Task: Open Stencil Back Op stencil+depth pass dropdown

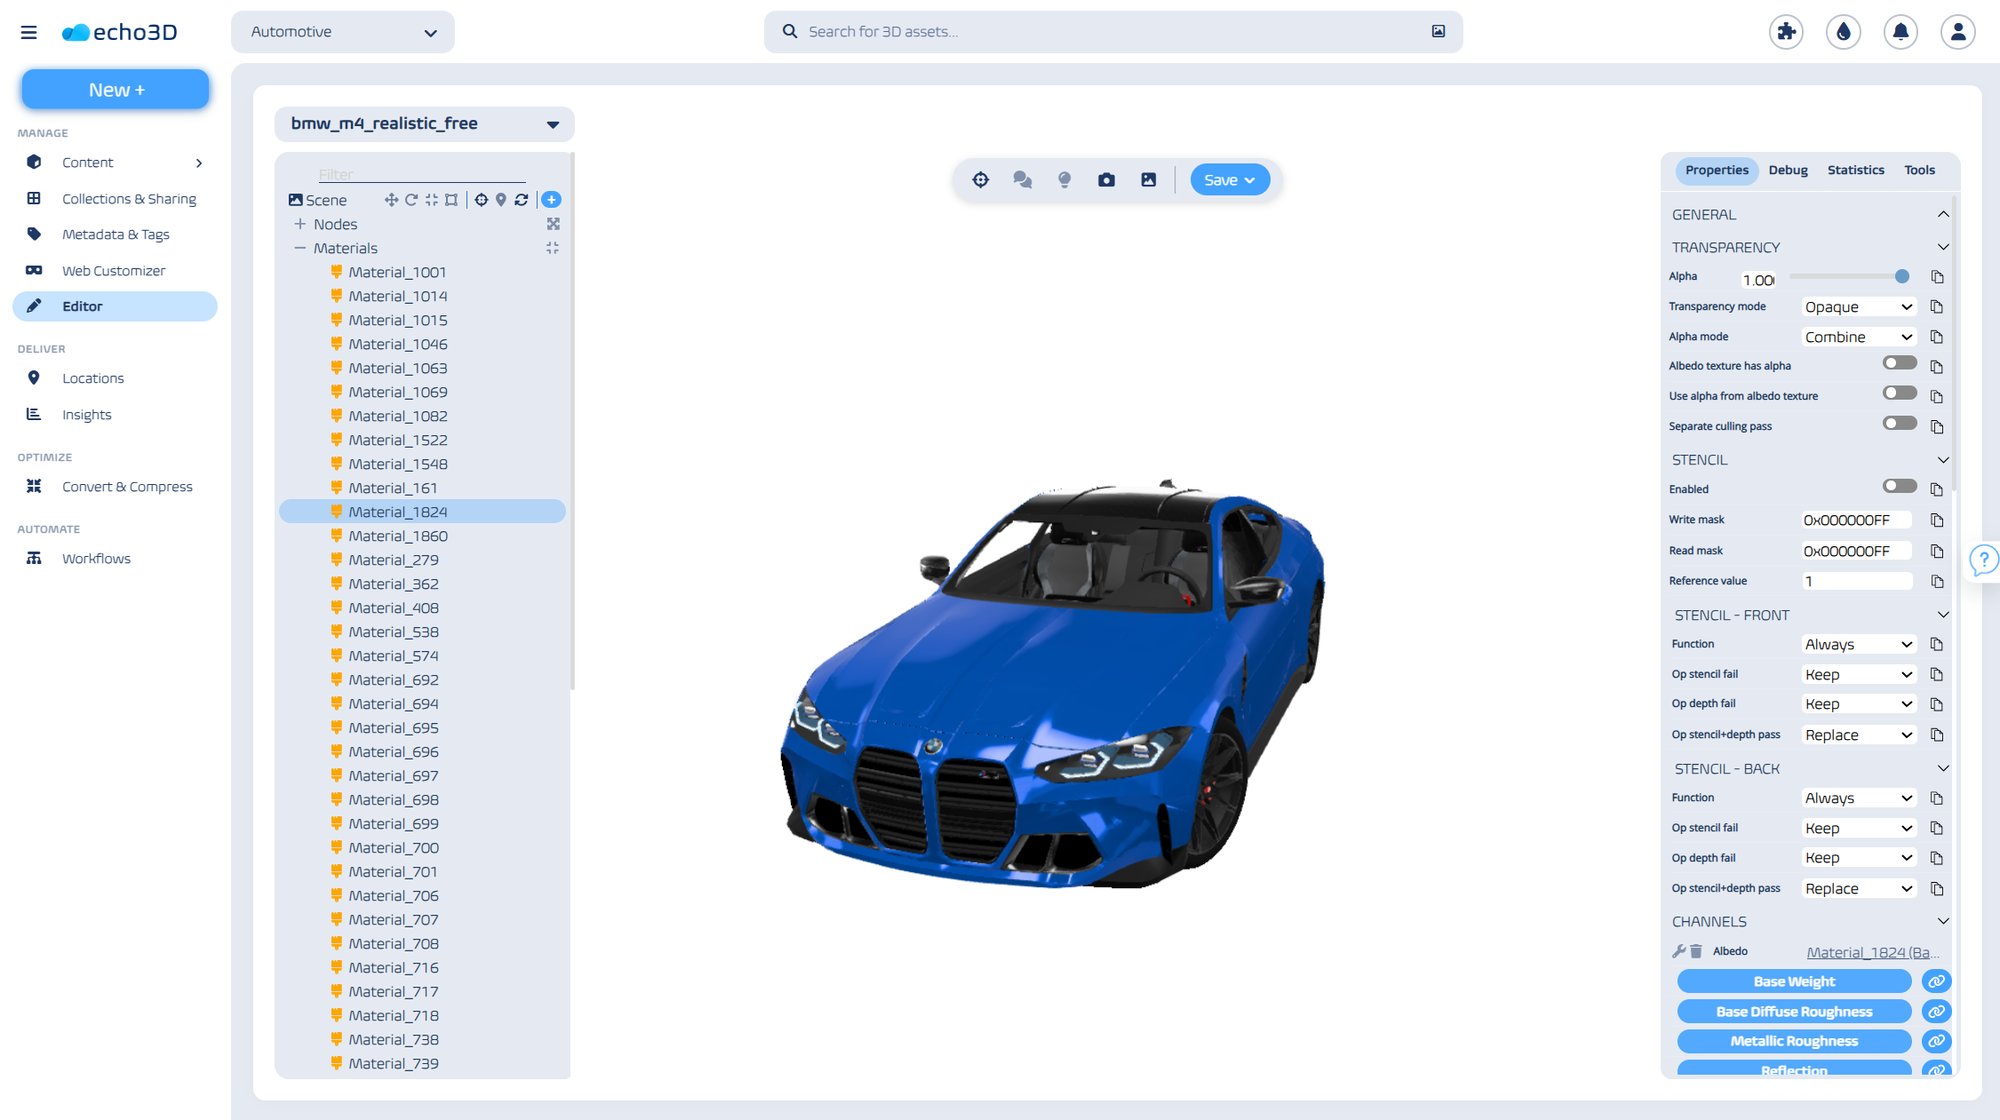Action: (1858, 889)
